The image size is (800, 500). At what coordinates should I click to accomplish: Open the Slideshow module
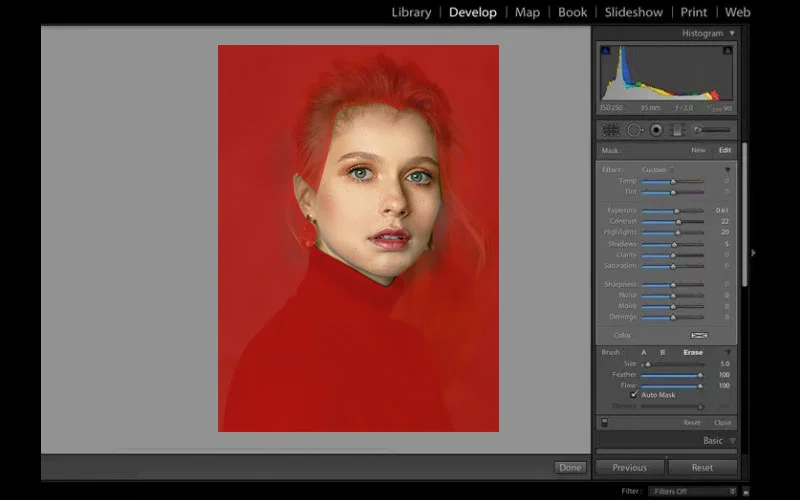coord(634,12)
